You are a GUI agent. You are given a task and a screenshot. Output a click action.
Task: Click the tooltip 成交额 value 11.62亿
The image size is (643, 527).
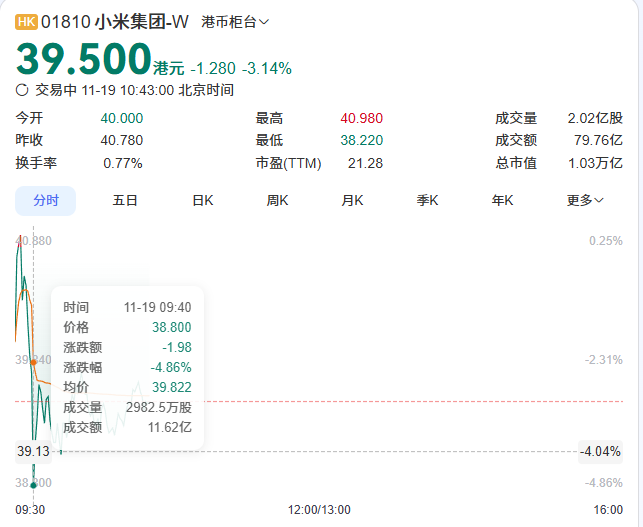pos(170,427)
